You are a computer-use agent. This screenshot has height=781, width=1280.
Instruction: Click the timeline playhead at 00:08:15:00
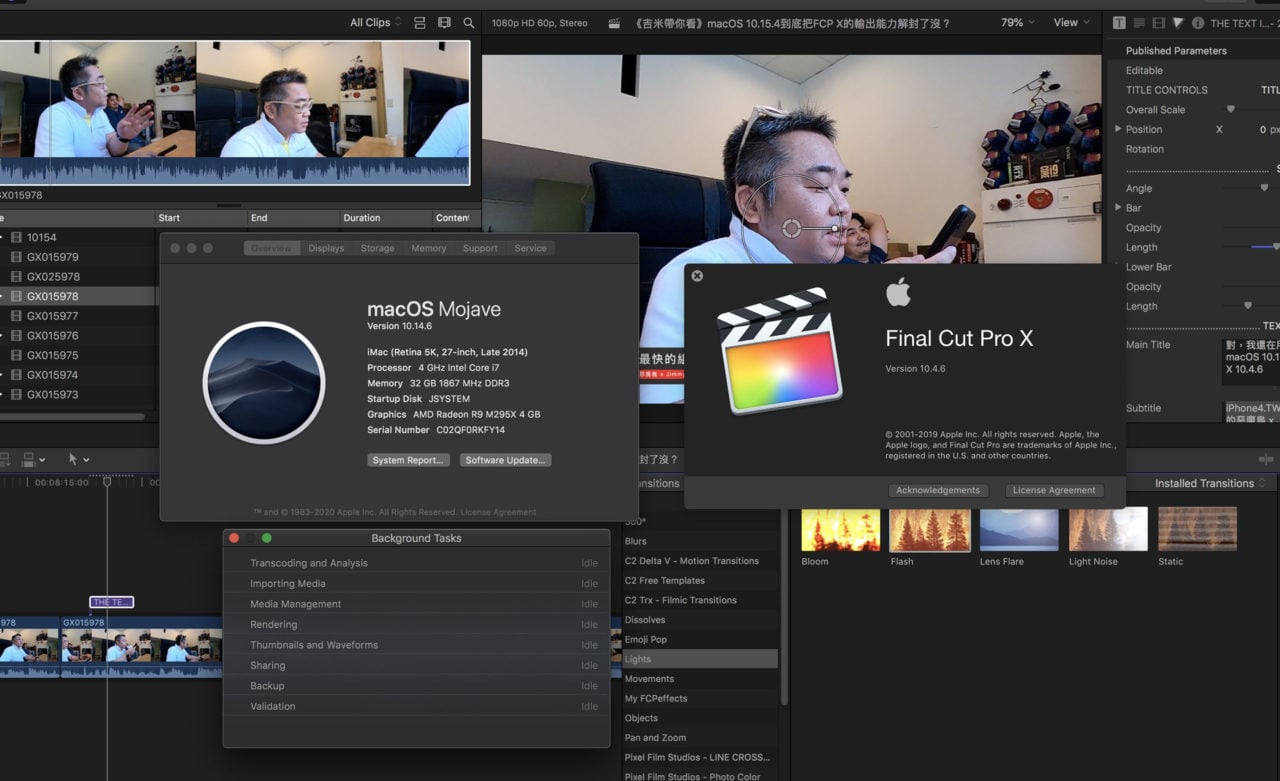click(x=107, y=482)
